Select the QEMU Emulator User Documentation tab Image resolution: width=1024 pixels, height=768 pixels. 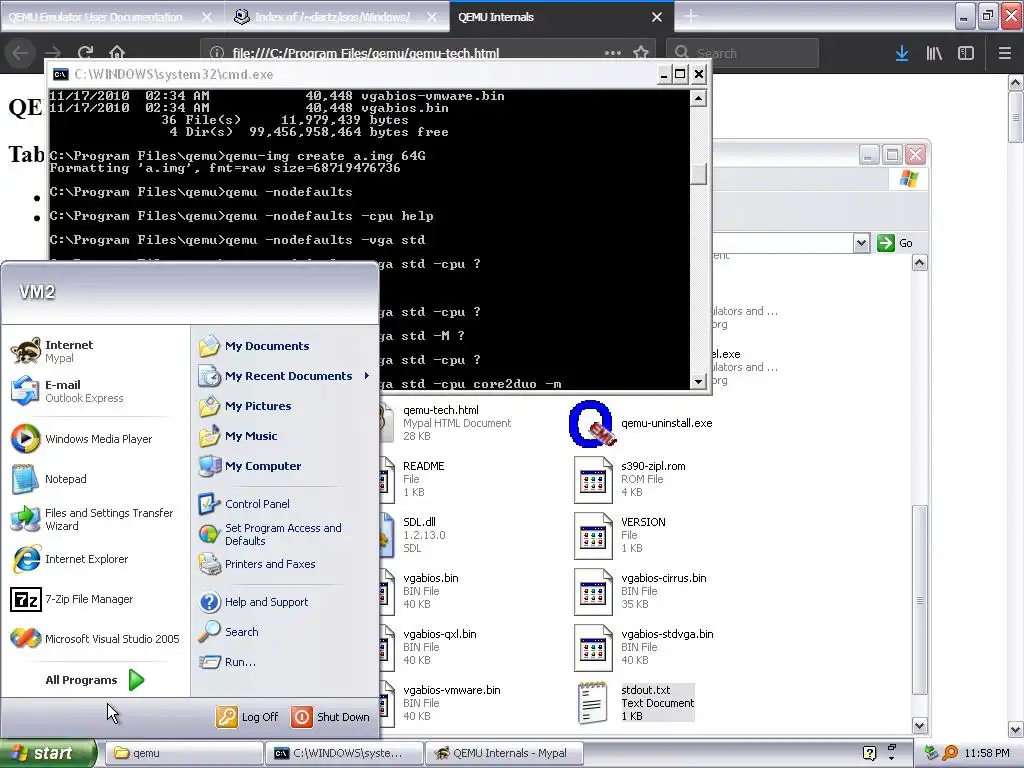pyautogui.click(x=97, y=17)
